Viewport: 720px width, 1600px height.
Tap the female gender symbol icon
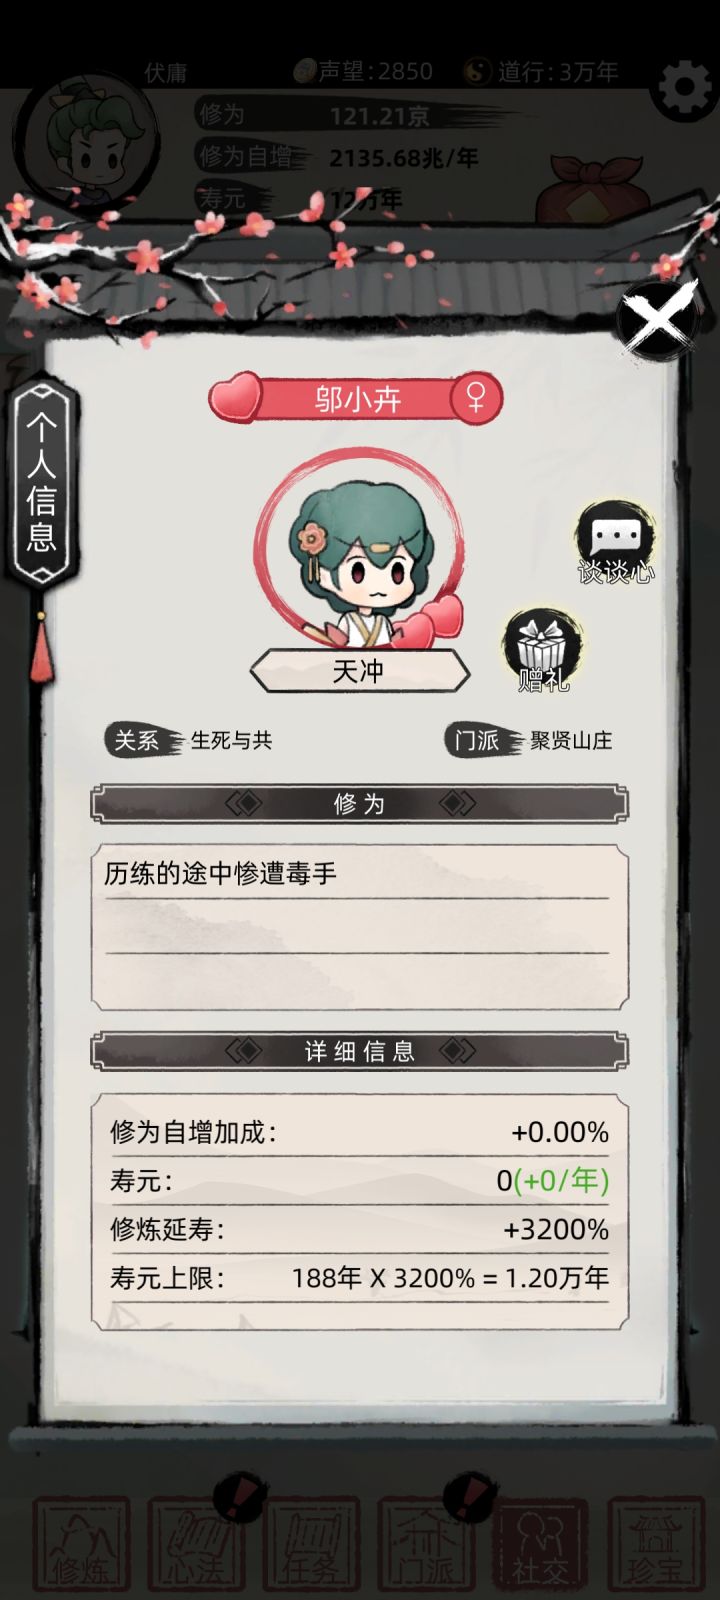tap(476, 398)
